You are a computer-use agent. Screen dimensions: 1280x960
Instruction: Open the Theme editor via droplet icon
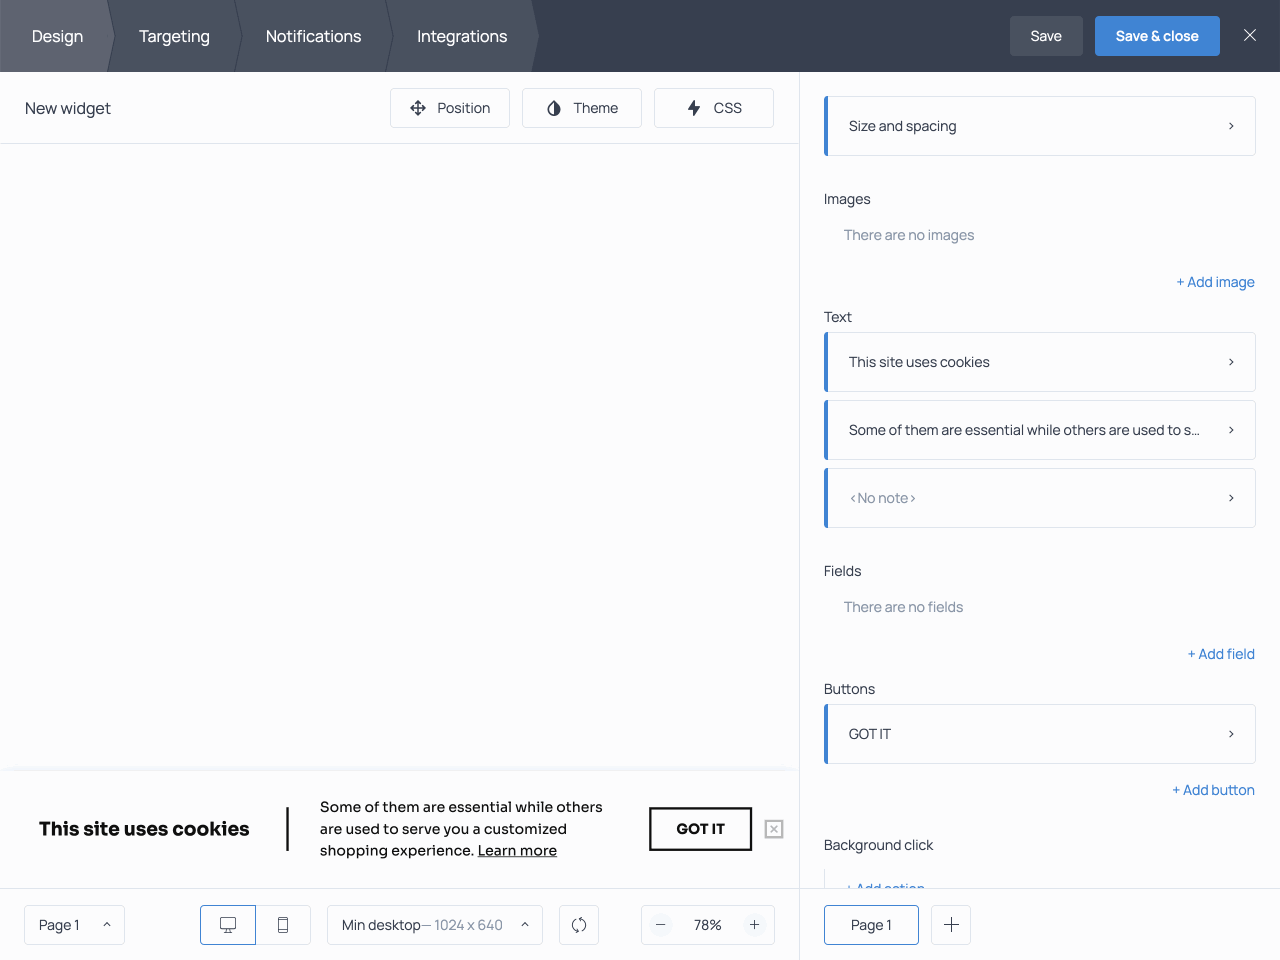pyautogui.click(x=556, y=107)
